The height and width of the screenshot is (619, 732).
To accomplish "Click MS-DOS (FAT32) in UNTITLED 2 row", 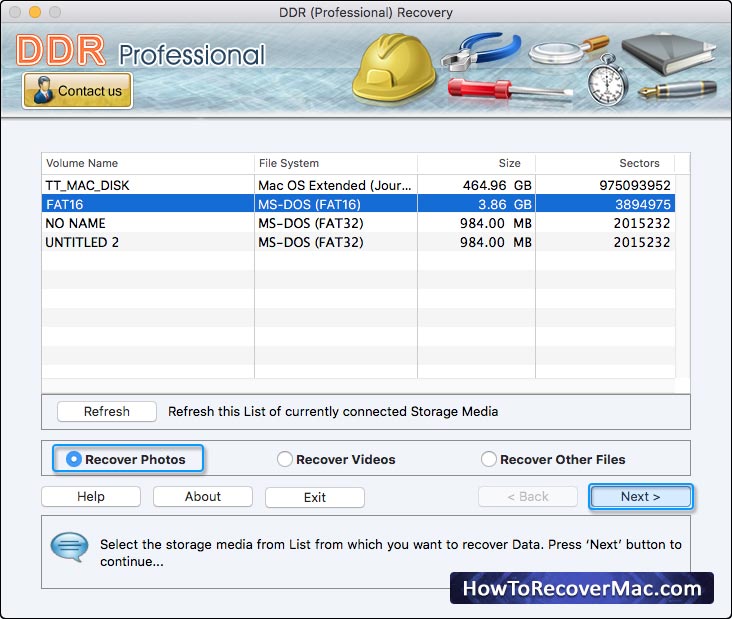I will point(311,242).
